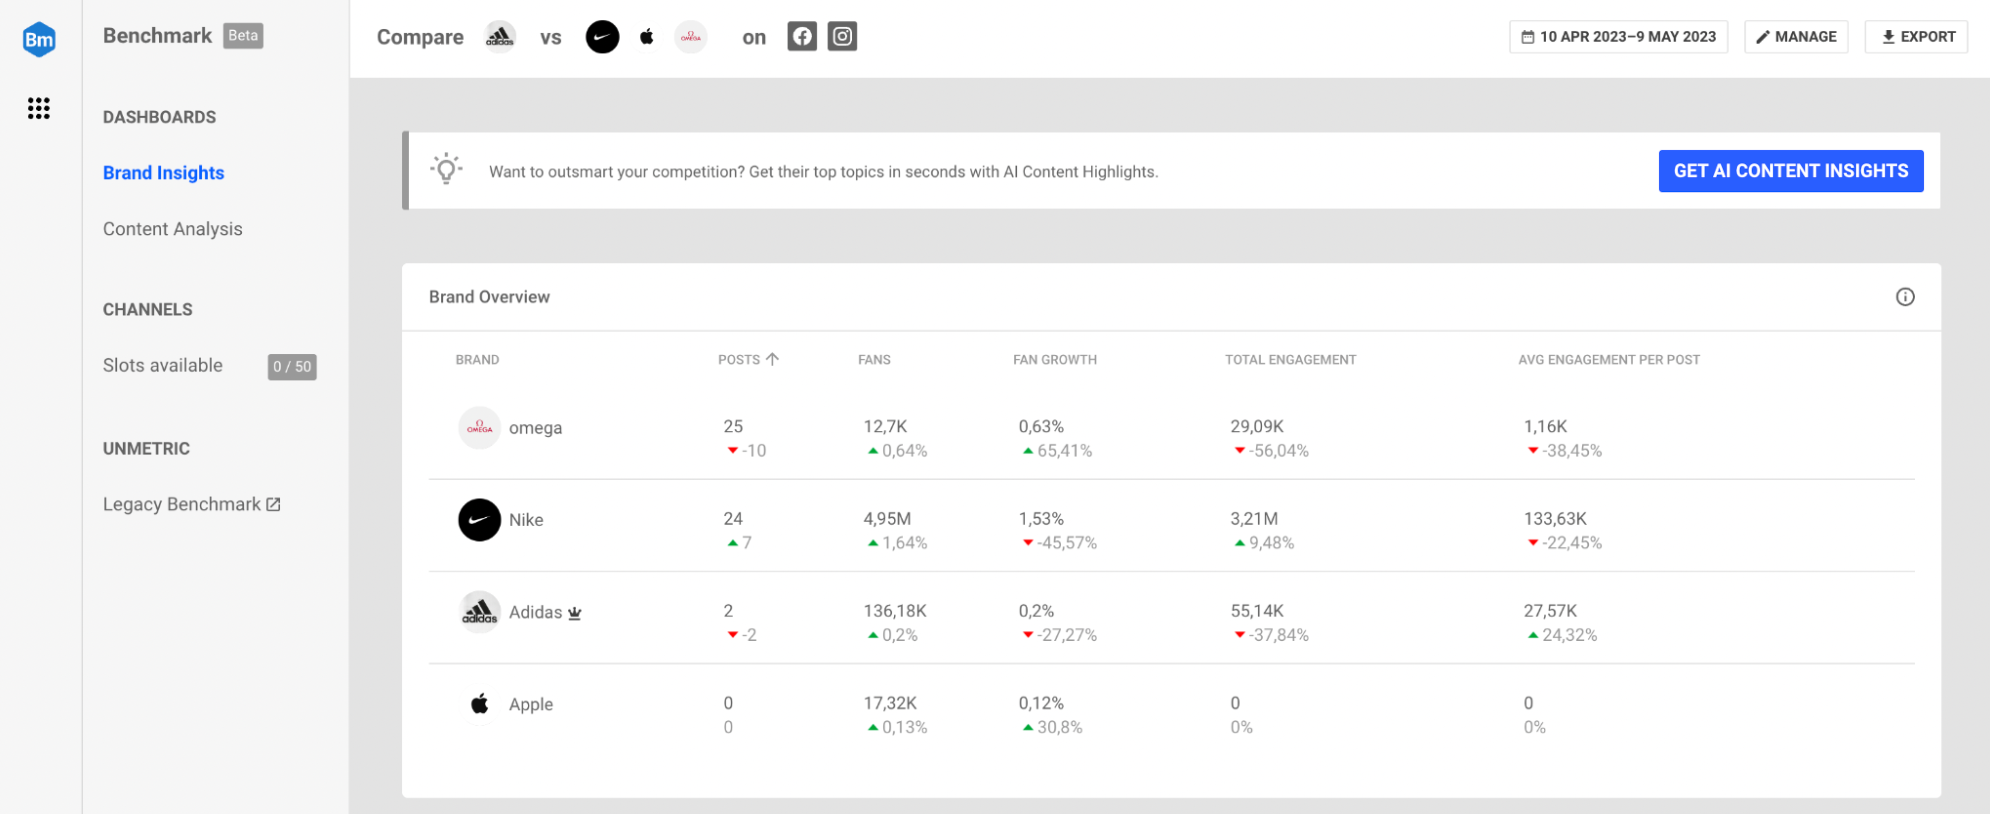Viewport: 1990px width, 814px height.
Task: Click the Apple logo in the Apple row
Action: point(480,704)
